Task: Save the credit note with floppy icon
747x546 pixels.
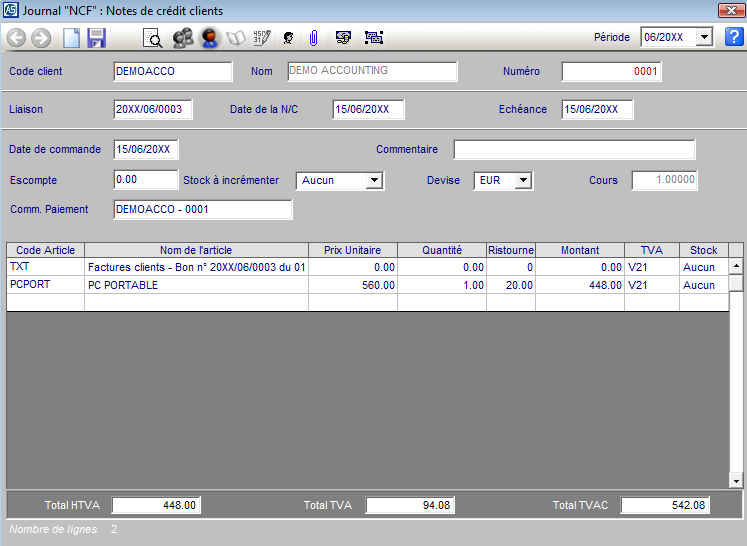Action: (x=96, y=38)
